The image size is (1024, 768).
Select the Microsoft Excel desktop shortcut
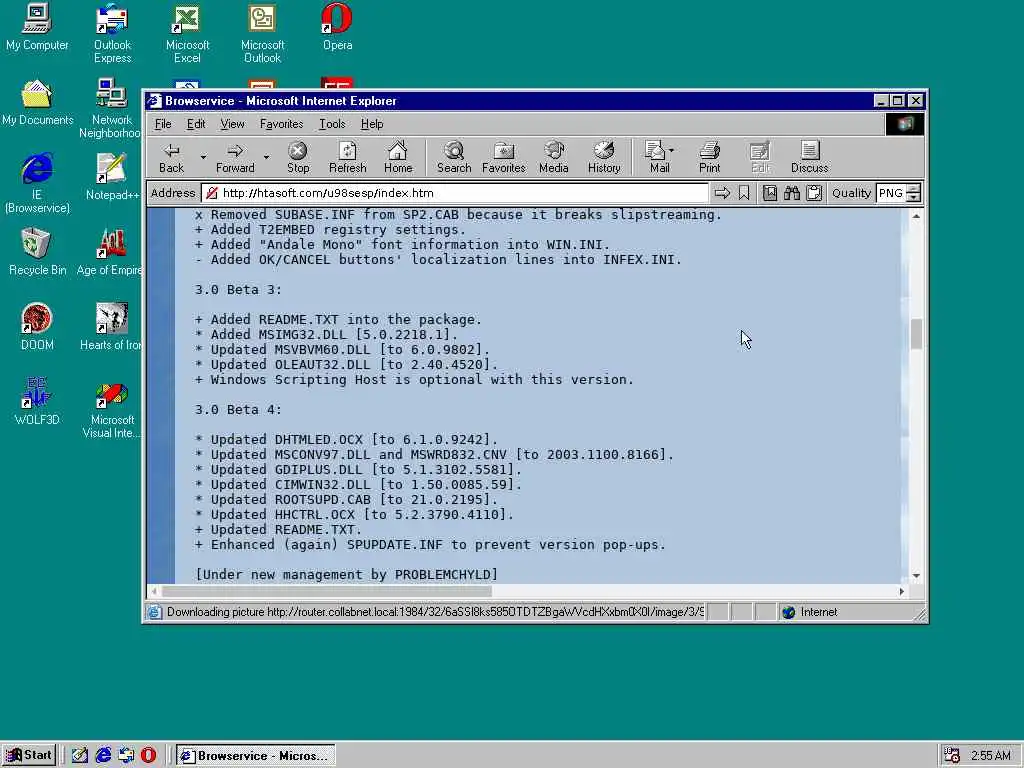click(x=187, y=33)
